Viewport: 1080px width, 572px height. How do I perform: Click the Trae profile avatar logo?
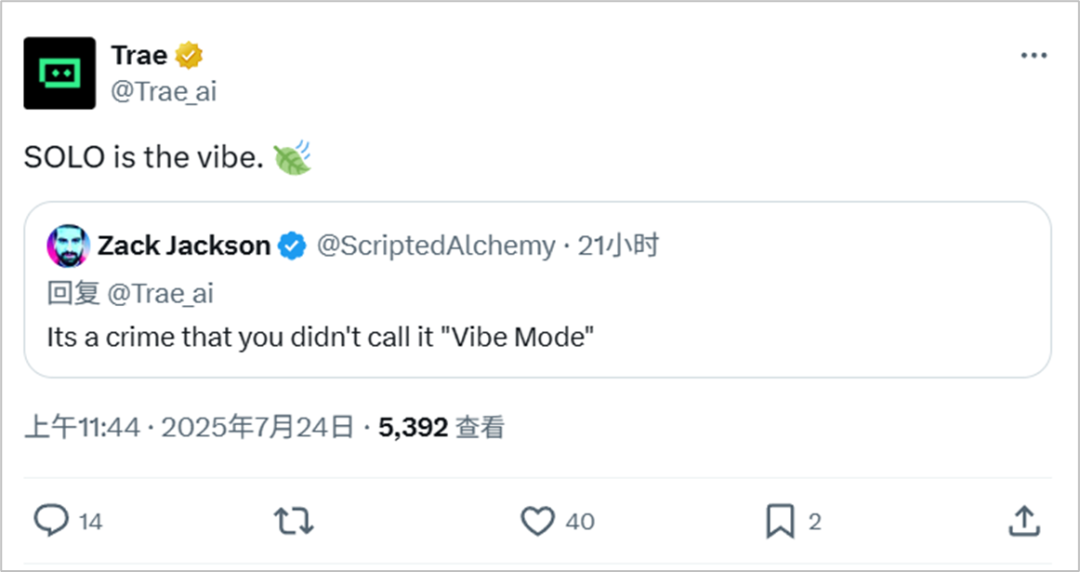(x=59, y=73)
